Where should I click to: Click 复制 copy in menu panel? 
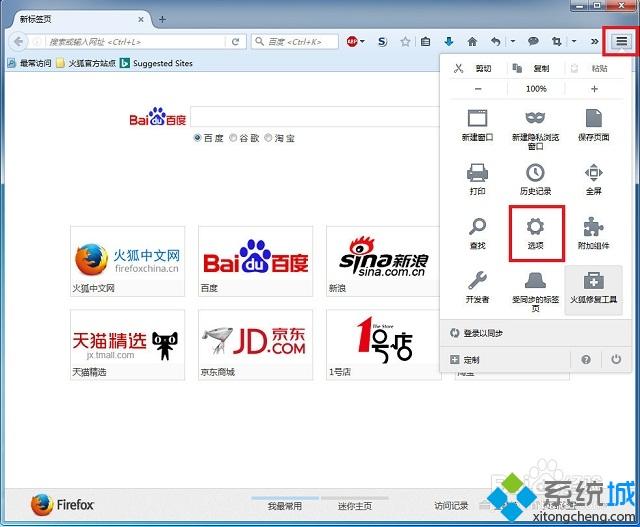[531, 69]
